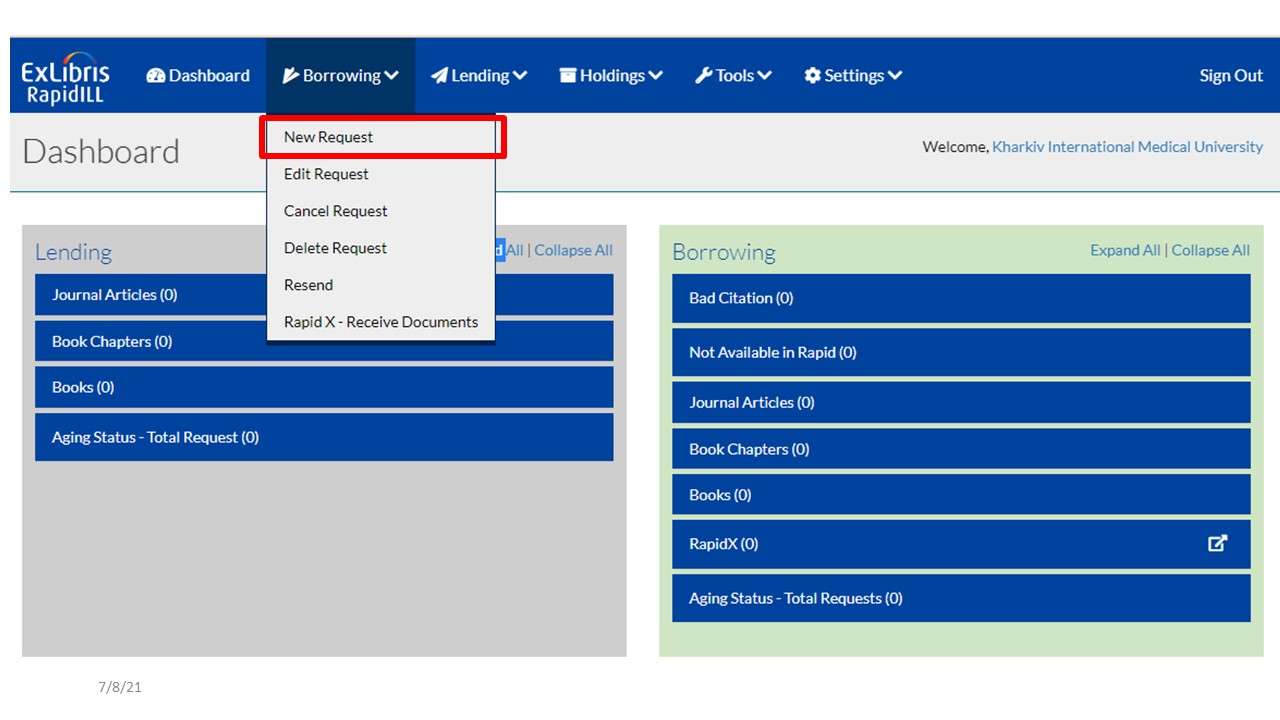Click the Dashboard page heading

[x=101, y=152]
